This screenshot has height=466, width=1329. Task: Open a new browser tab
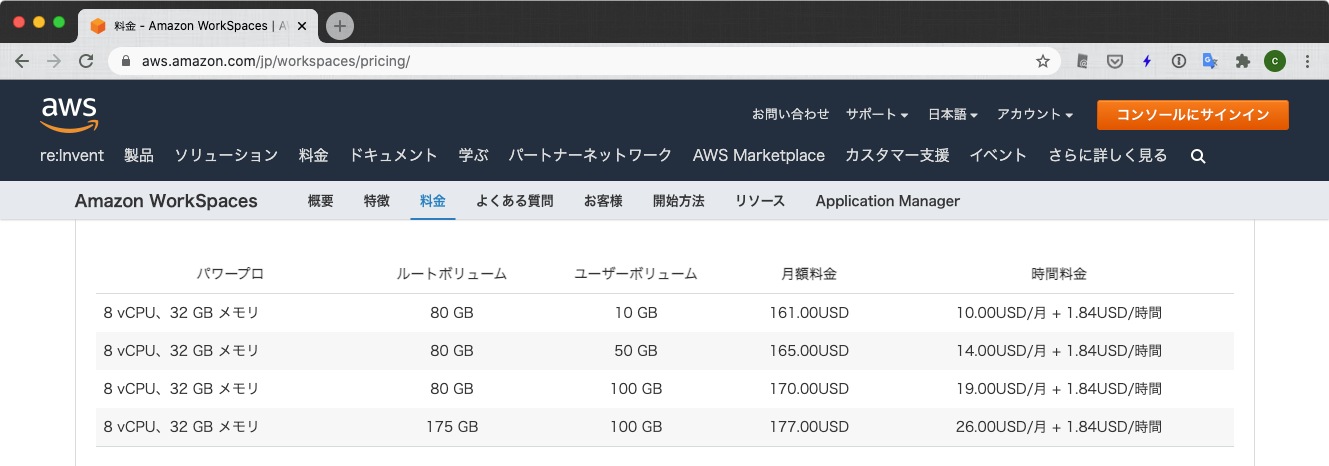tap(340, 26)
